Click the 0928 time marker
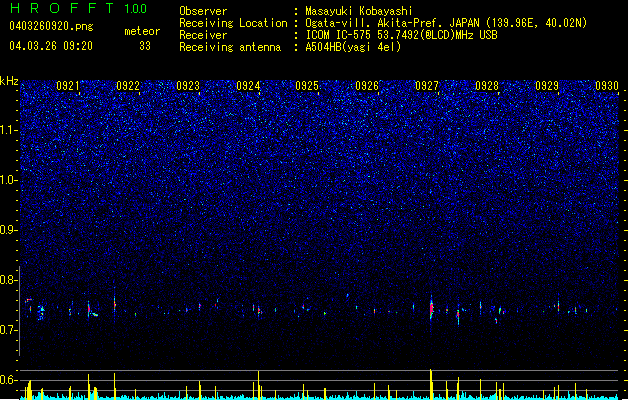The height and width of the screenshot is (400, 629). coord(487,86)
